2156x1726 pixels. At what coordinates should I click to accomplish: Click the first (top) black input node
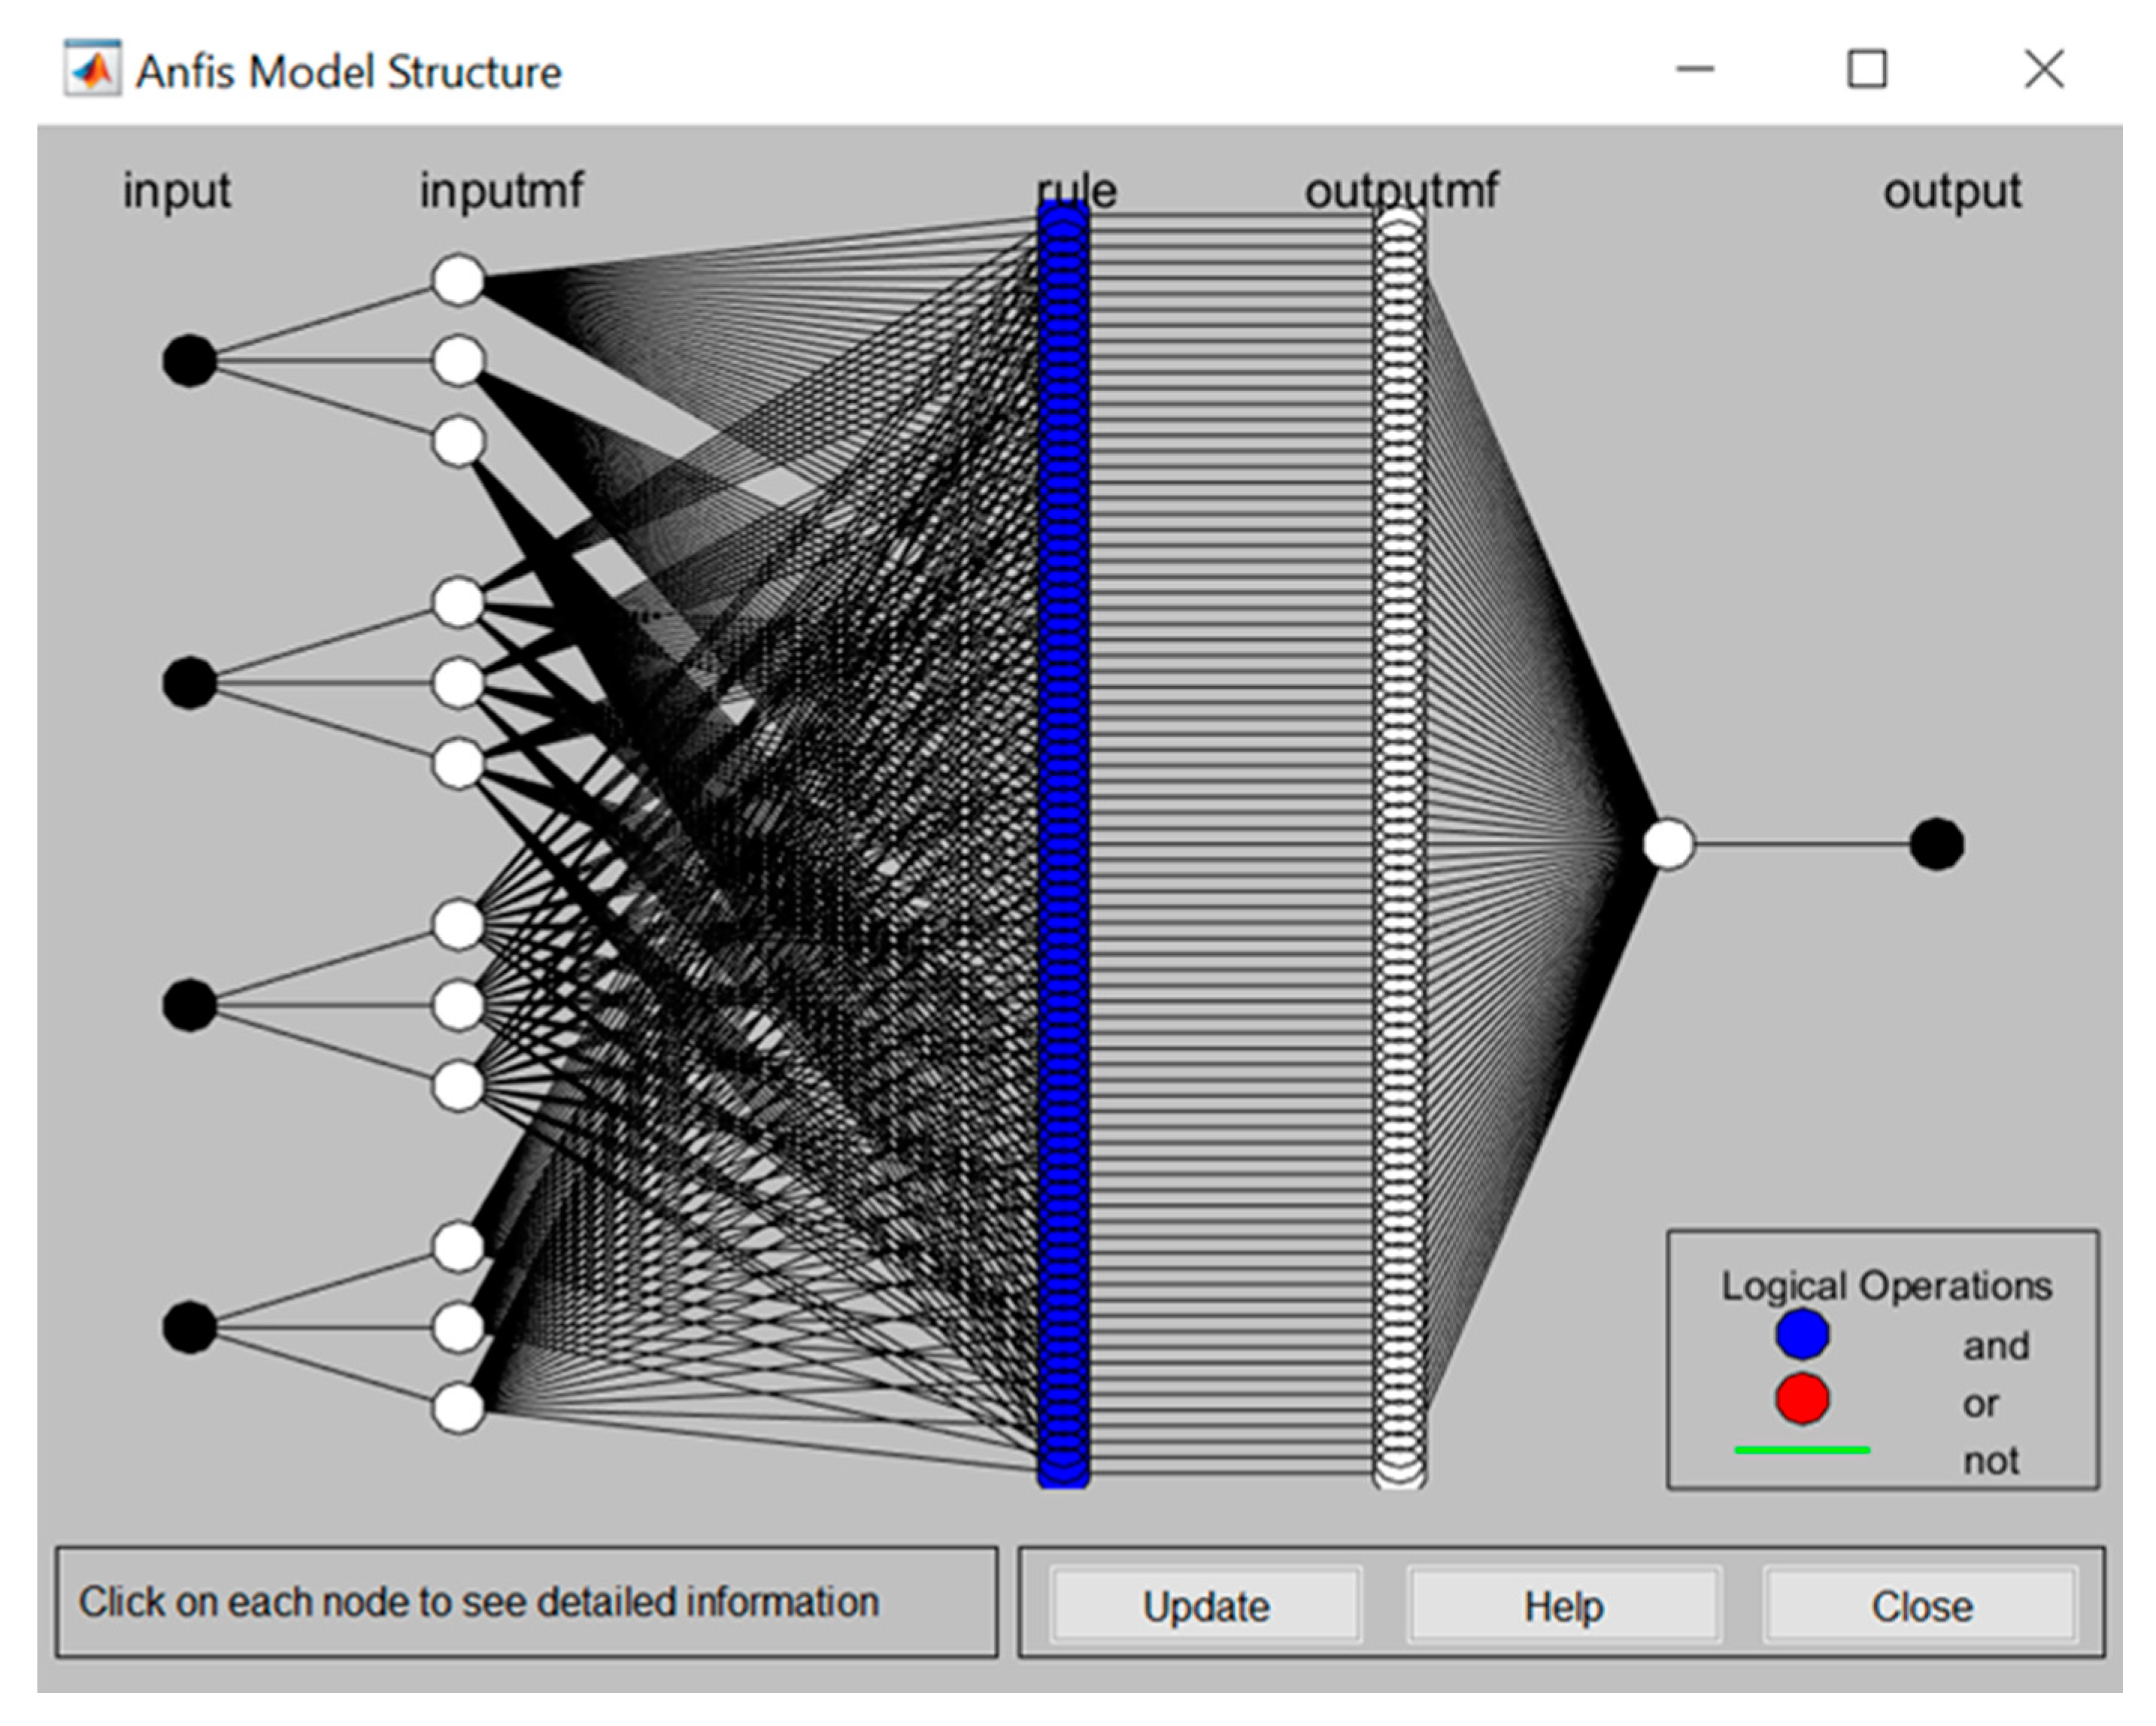[189, 360]
